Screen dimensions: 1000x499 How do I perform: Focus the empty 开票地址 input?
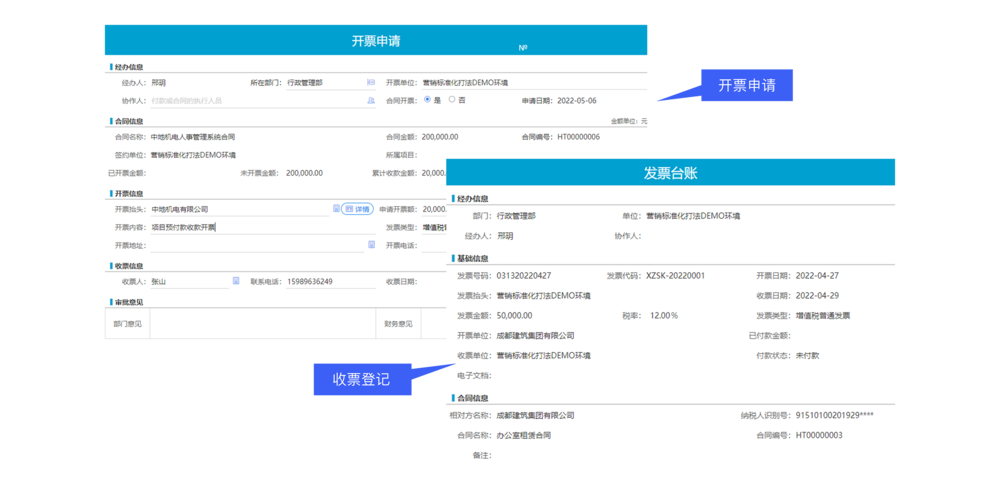click(256, 245)
